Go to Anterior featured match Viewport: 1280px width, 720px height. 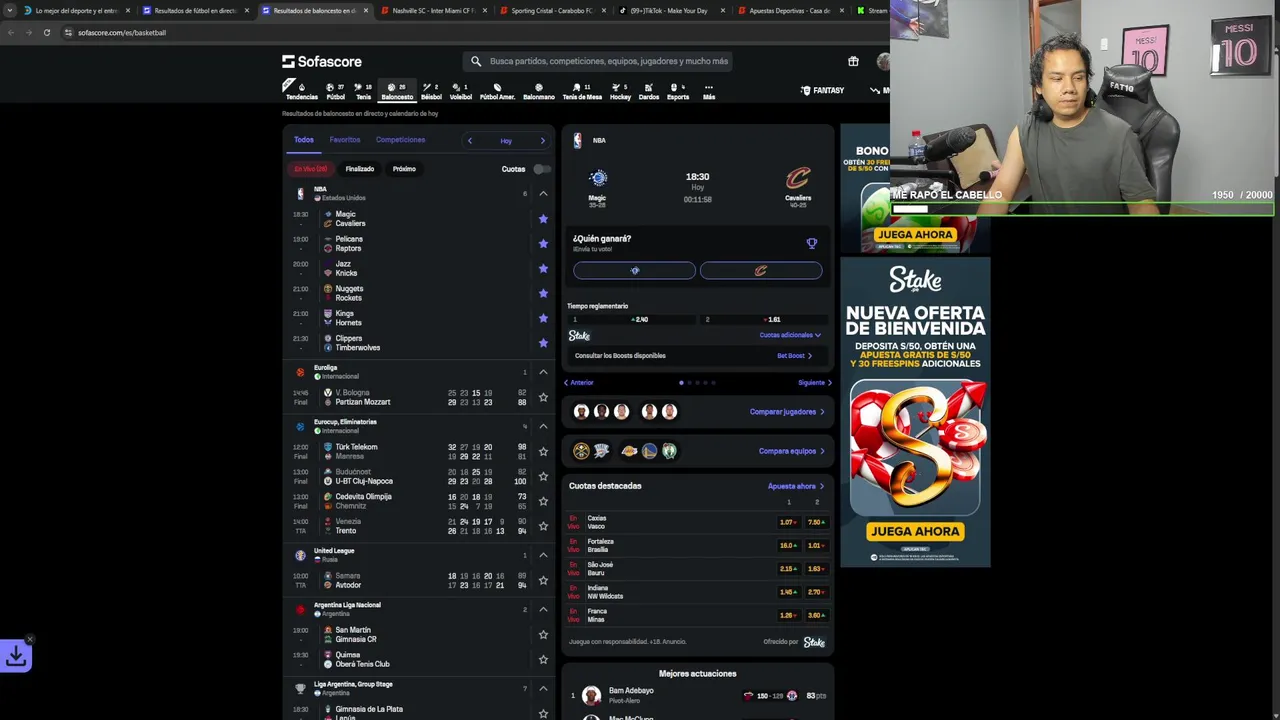pos(578,382)
